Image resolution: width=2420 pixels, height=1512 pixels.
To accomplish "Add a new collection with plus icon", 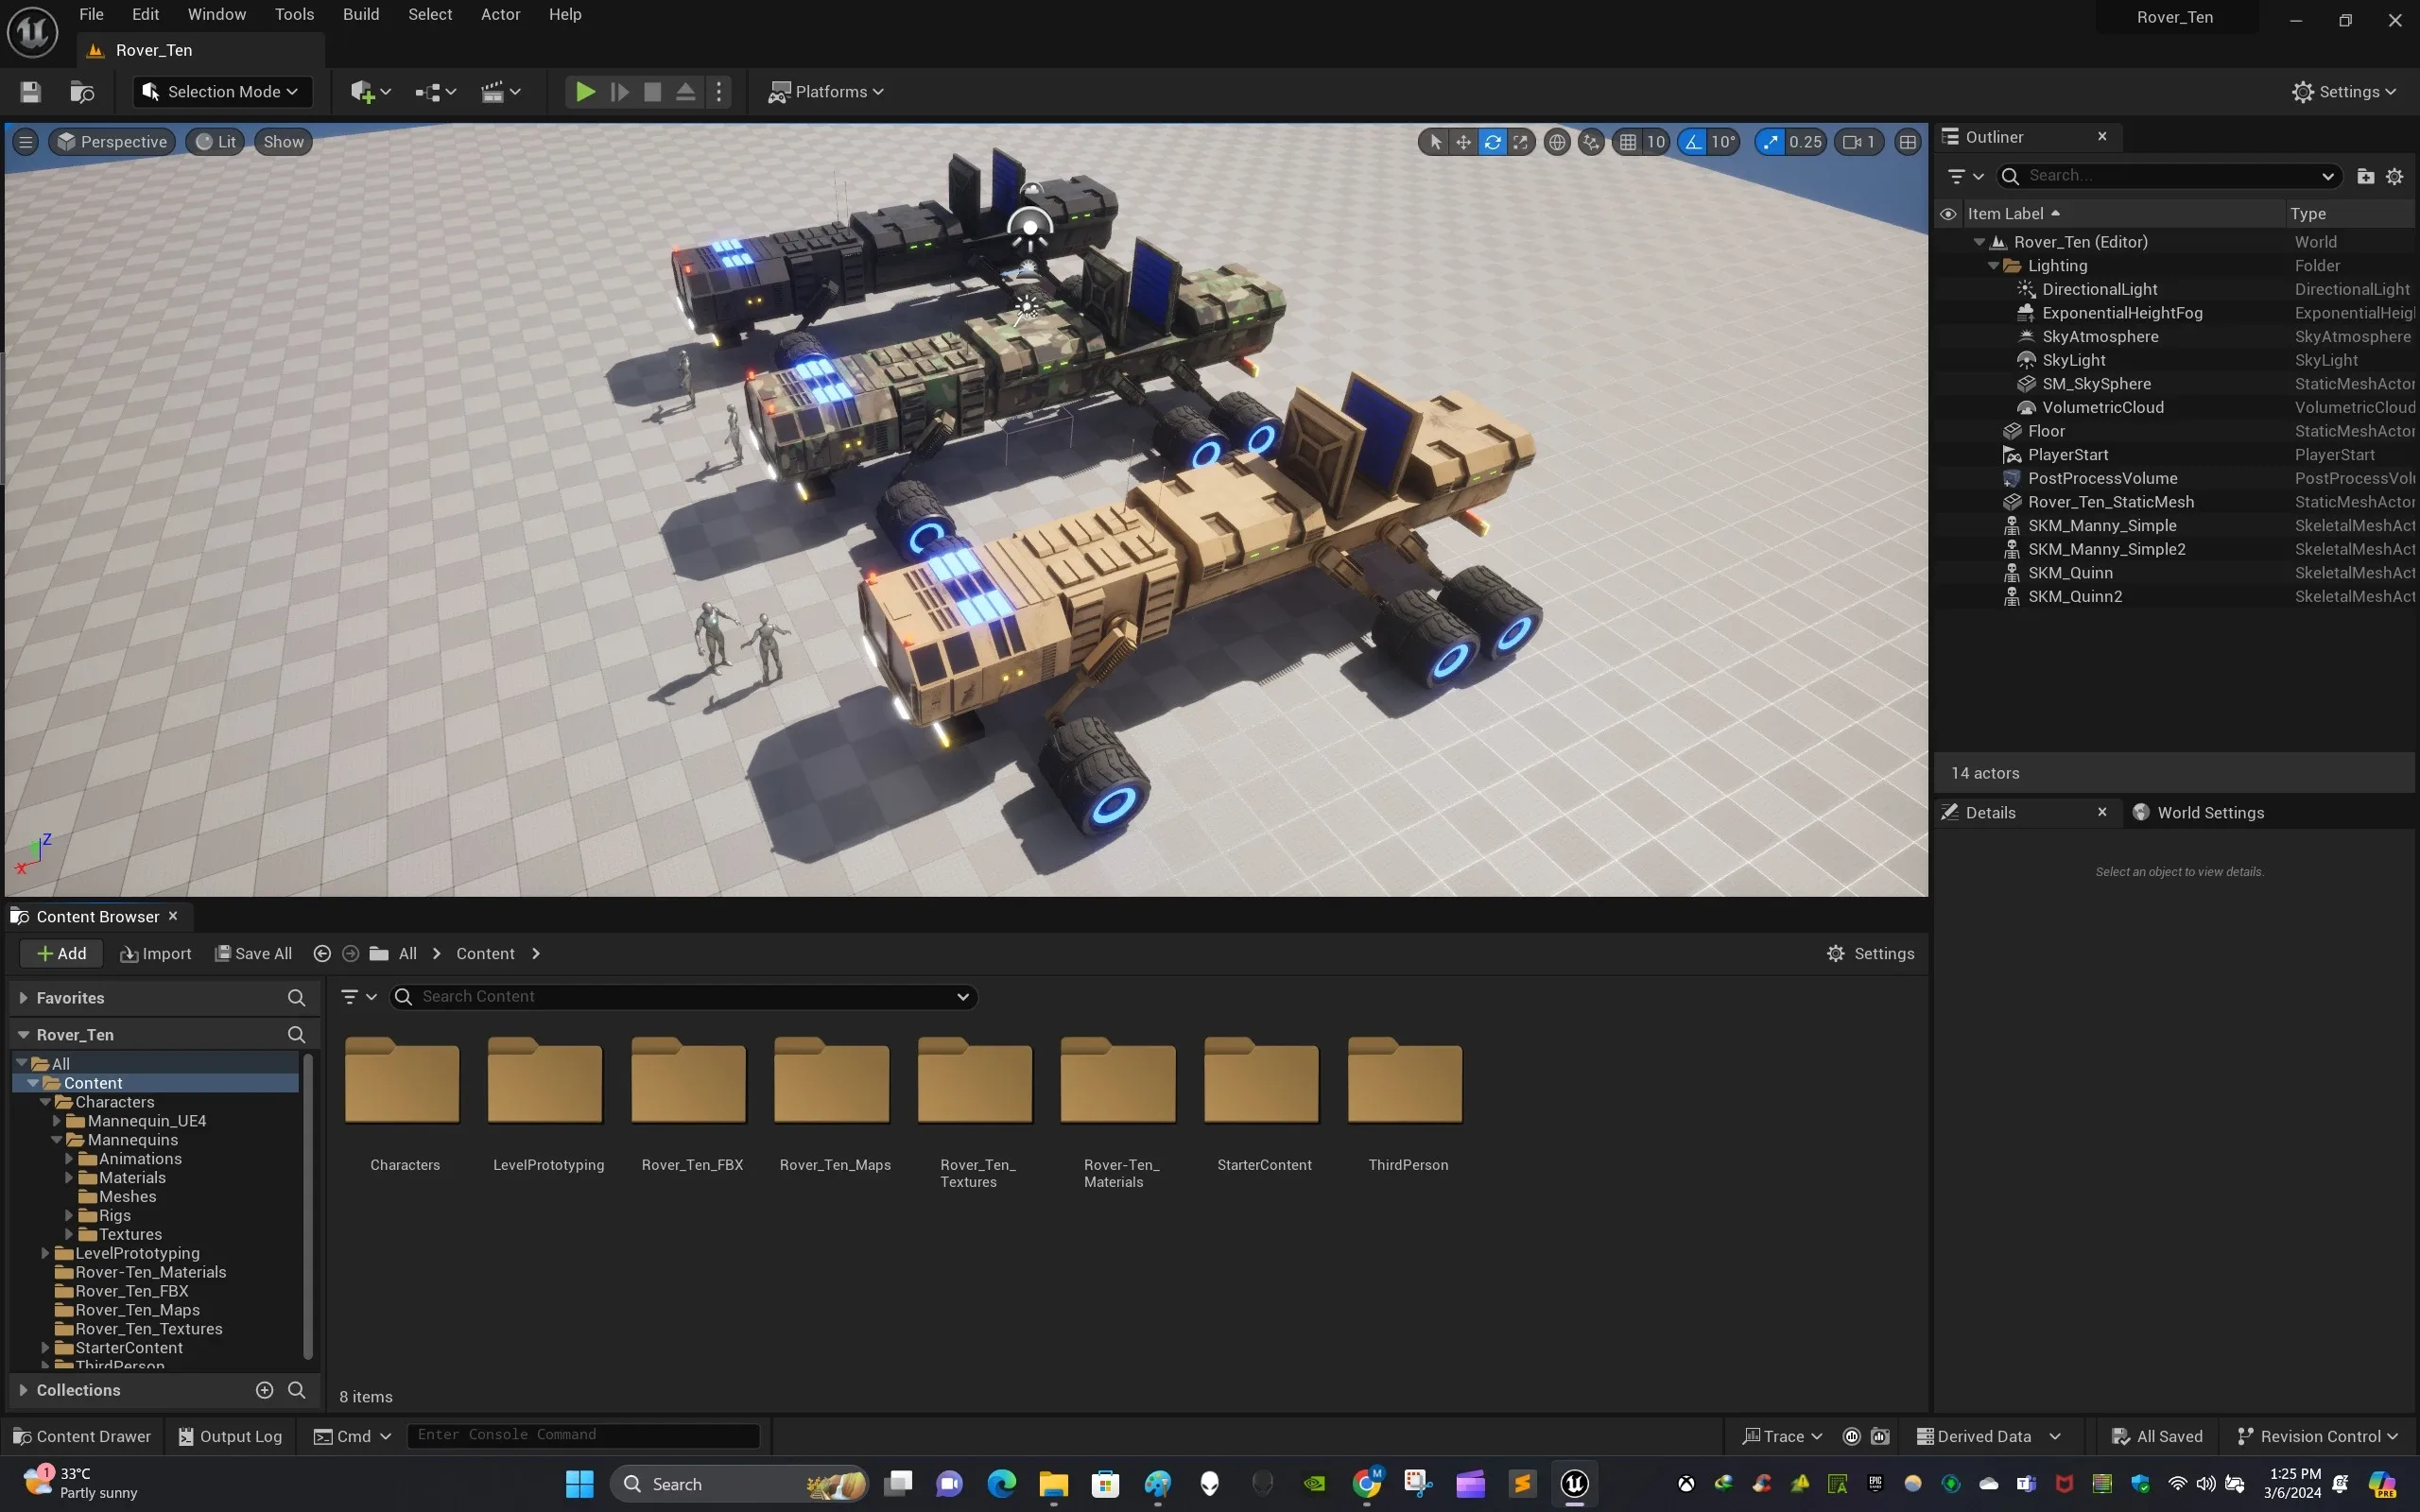I will tap(264, 1390).
